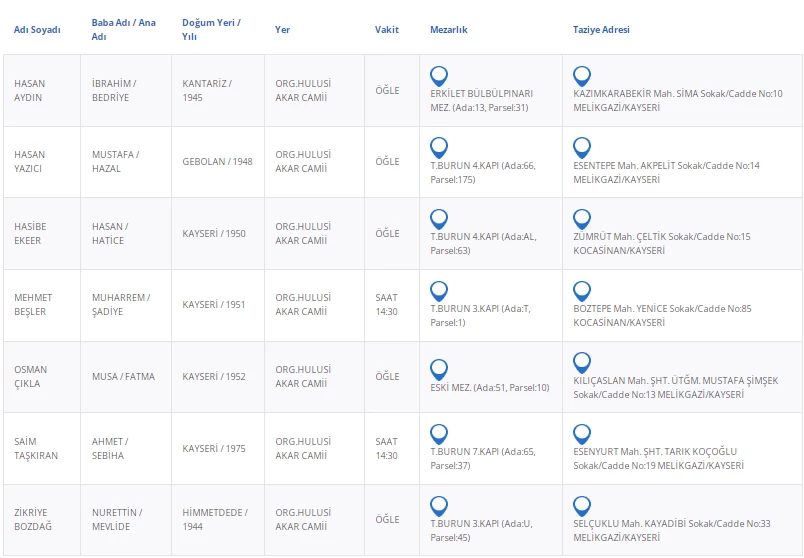Open condolence address pin for Hasan Aydın
The image size is (804, 558).
(581, 76)
